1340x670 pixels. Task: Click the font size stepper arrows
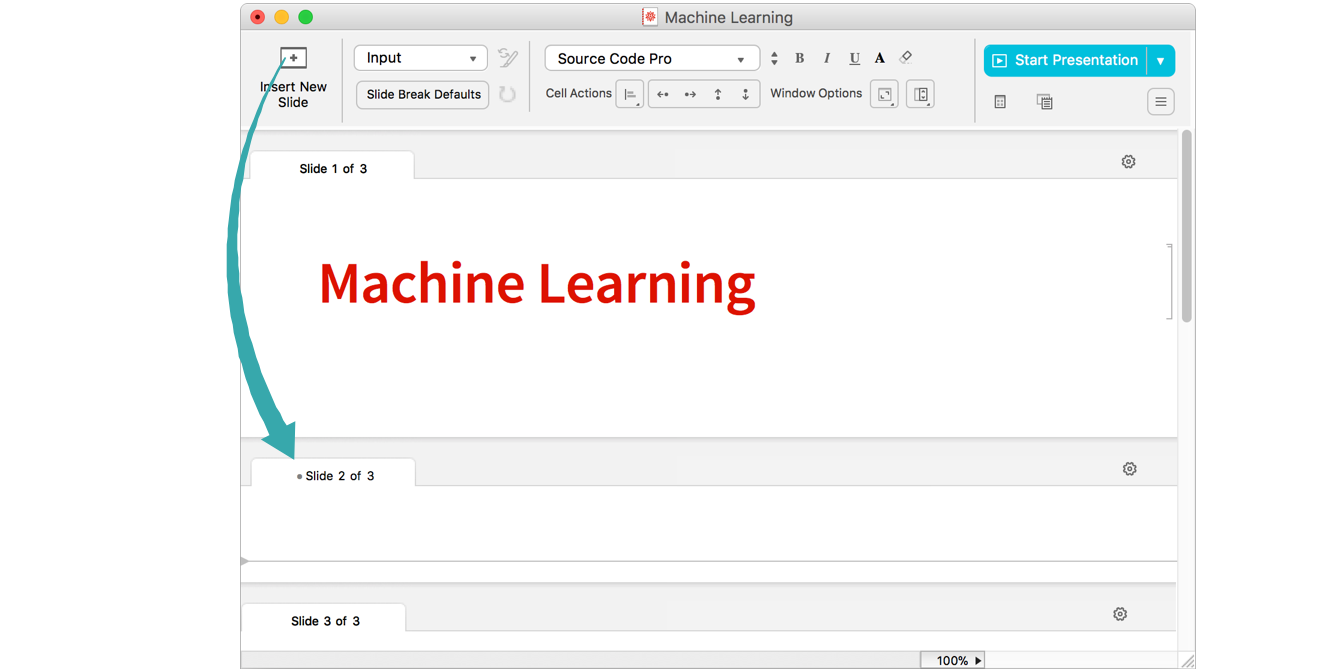pyautogui.click(x=774, y=59)
